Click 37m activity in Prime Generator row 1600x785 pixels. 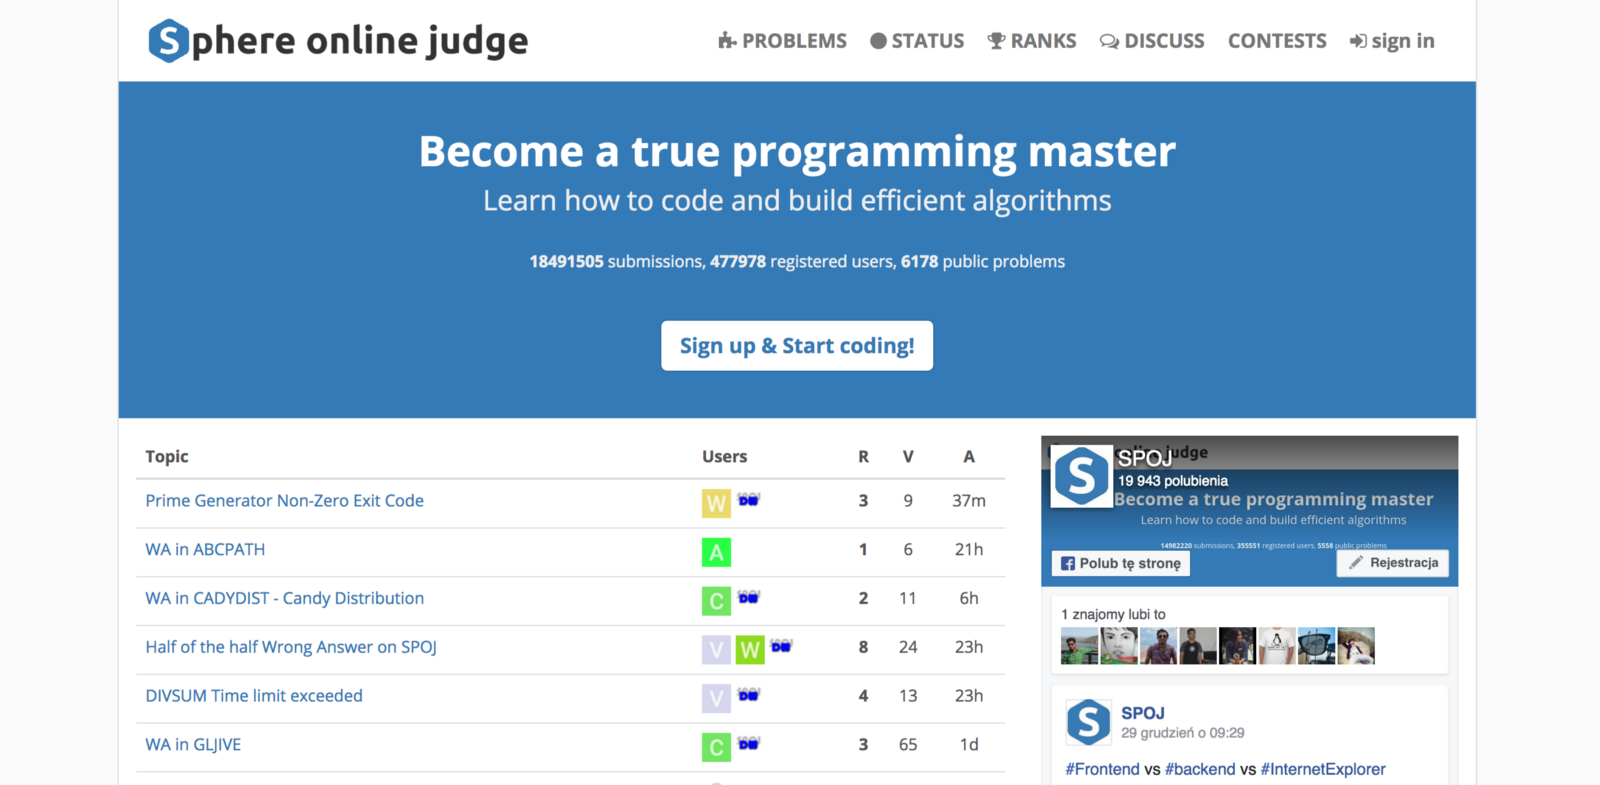pyautogui.click(x=969, y=501)
